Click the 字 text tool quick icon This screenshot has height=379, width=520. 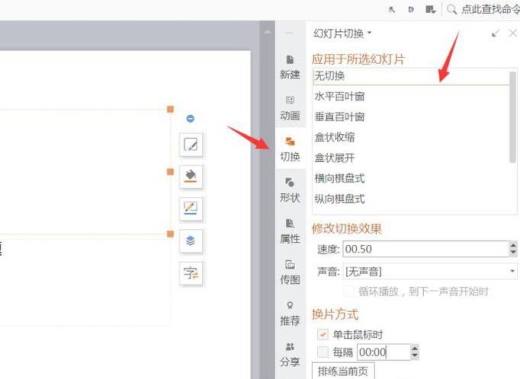(191, 273)
